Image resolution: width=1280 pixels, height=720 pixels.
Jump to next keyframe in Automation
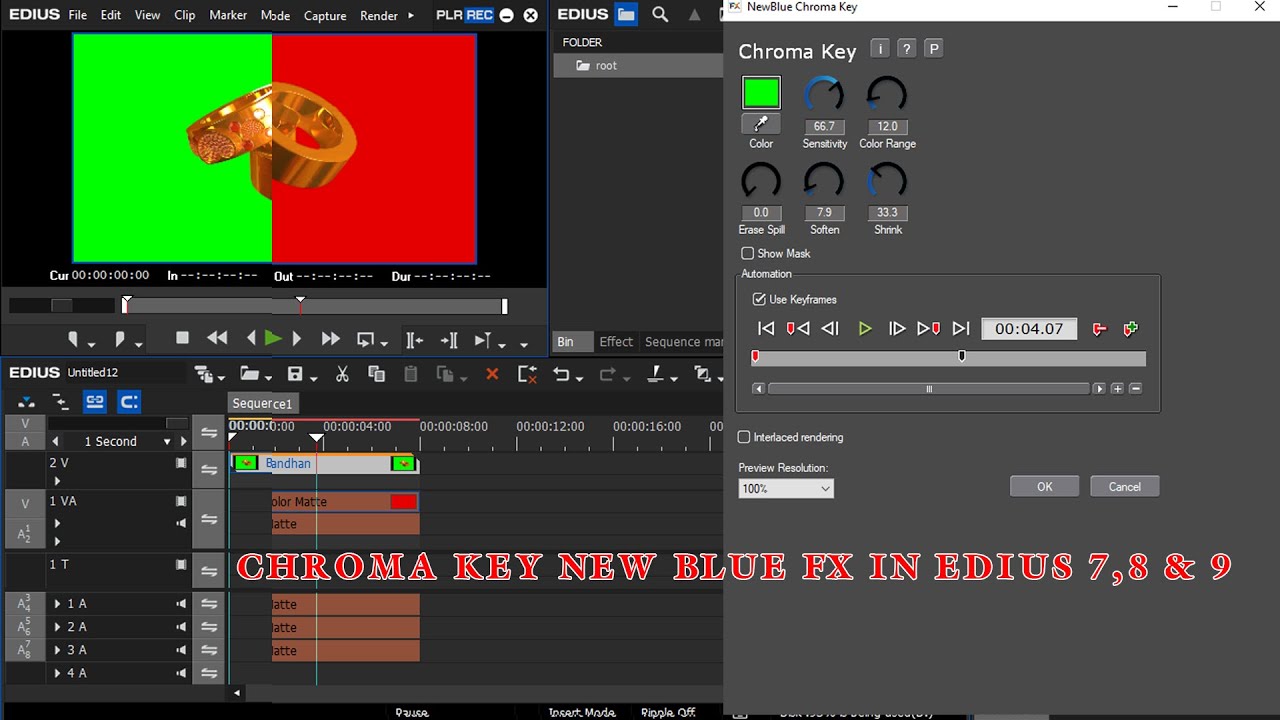[x=929, y=329]
